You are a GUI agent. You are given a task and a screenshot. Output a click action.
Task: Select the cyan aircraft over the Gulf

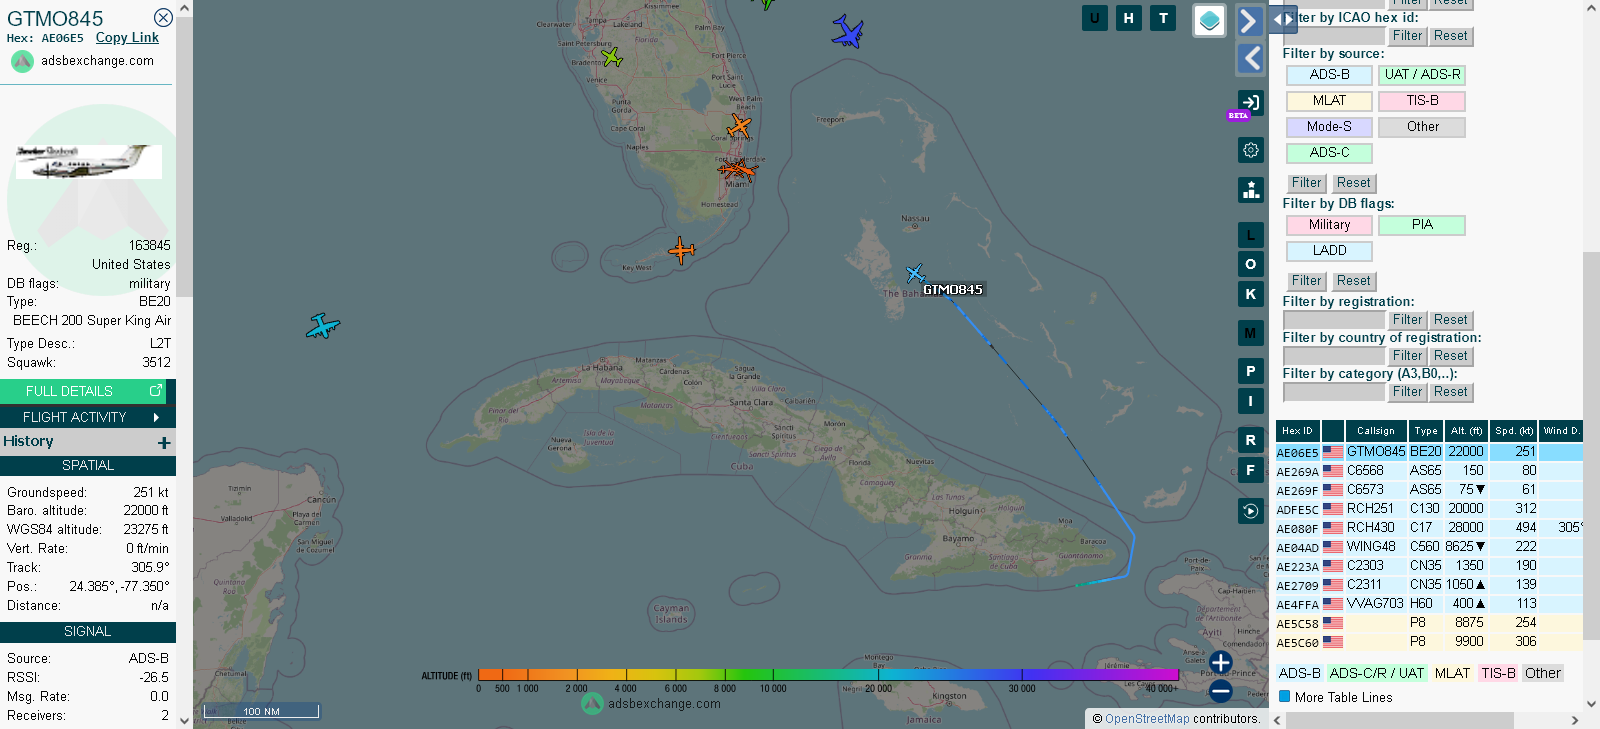pos(322,326)
